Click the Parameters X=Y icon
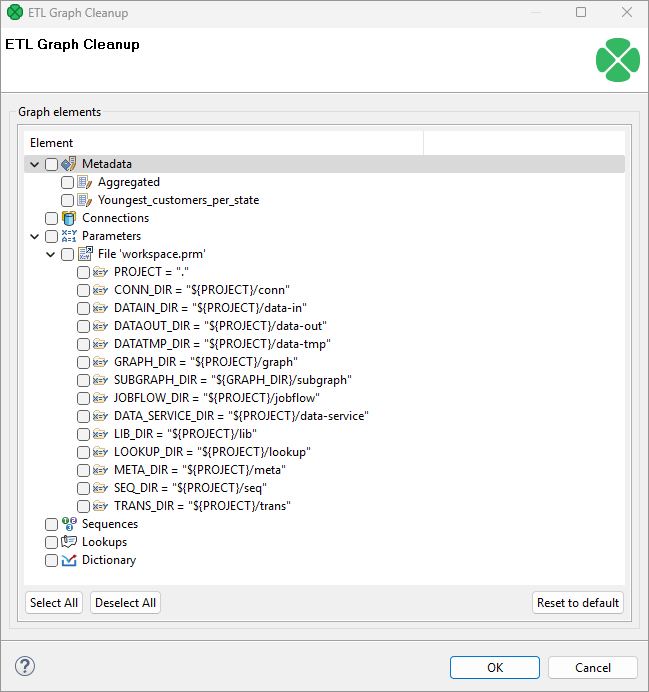Screen dimensions: 649x692 69,236
